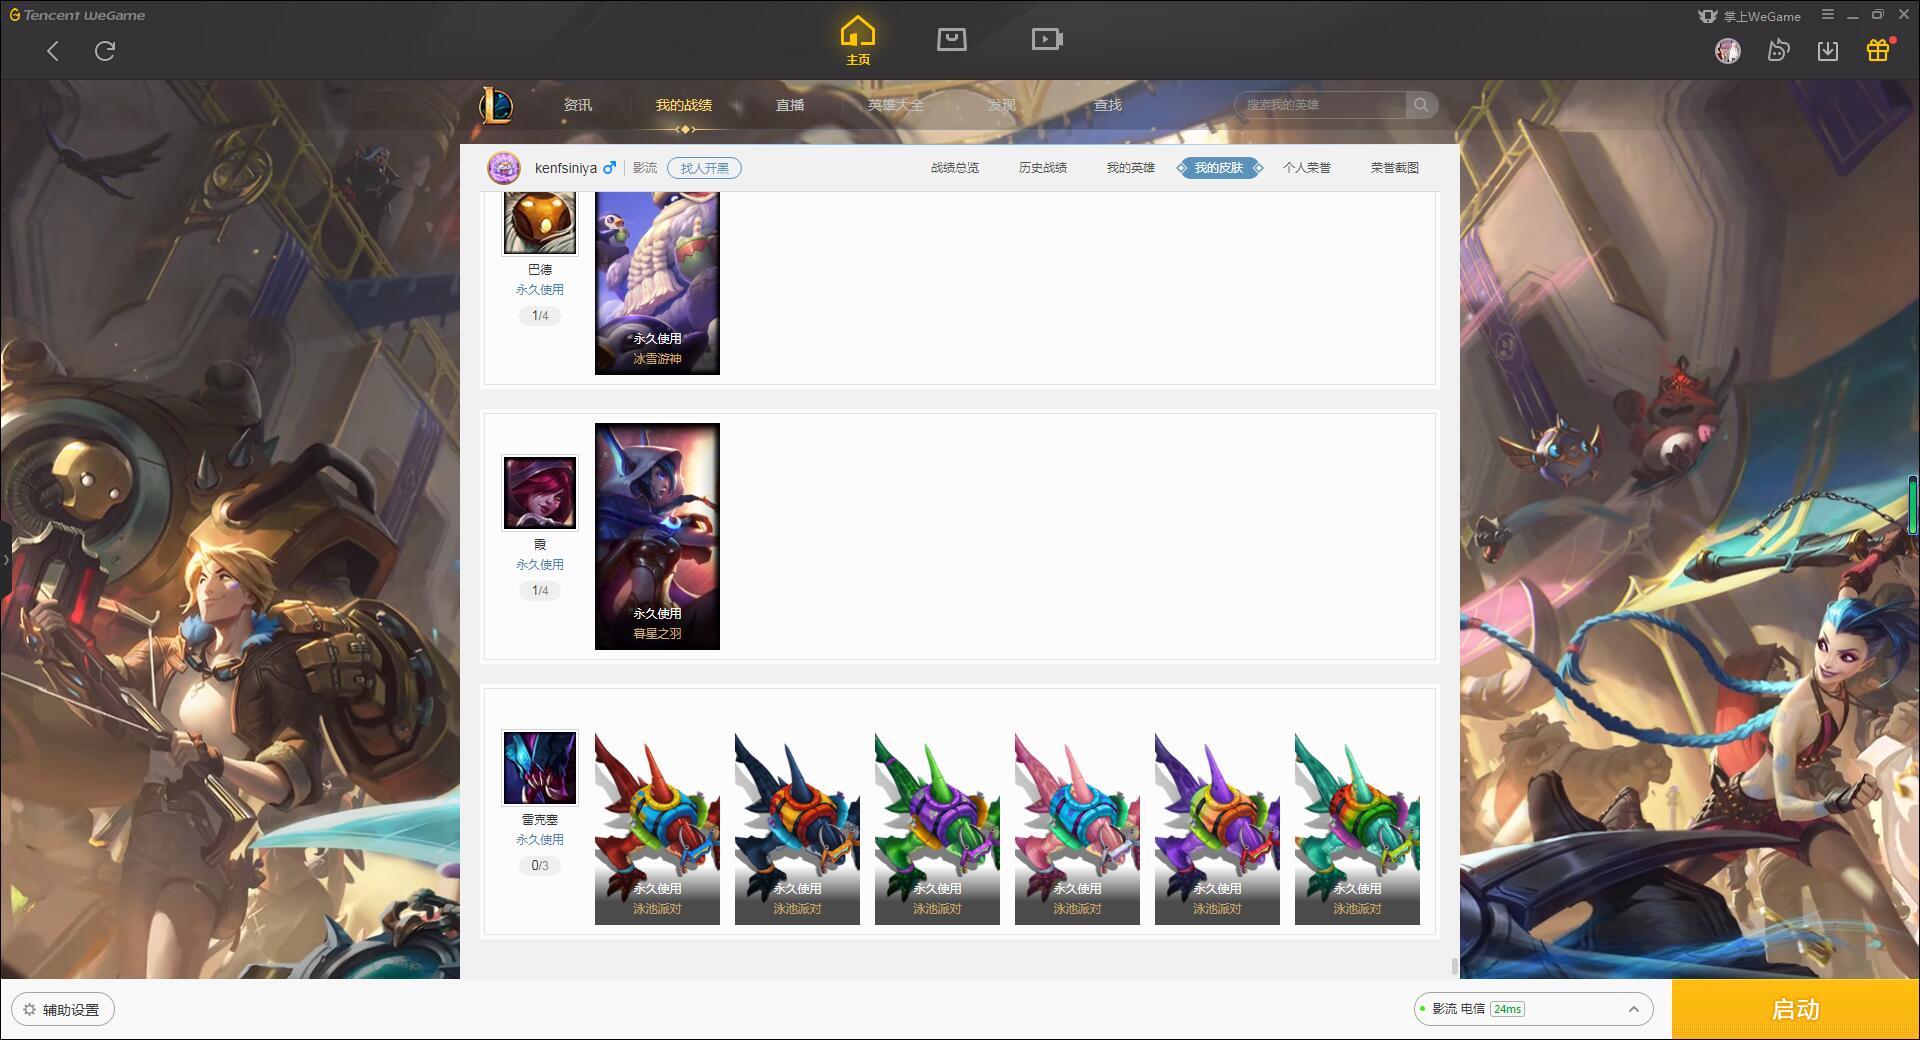Open the hamburger main menu
Viewport: 1920px width, 1040px height.
[x=1828, y=15]
